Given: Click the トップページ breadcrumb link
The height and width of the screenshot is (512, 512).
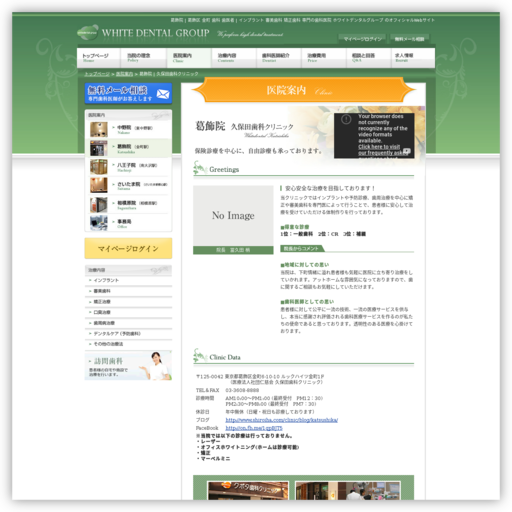Looking at the screenshot, I should 97,74.
